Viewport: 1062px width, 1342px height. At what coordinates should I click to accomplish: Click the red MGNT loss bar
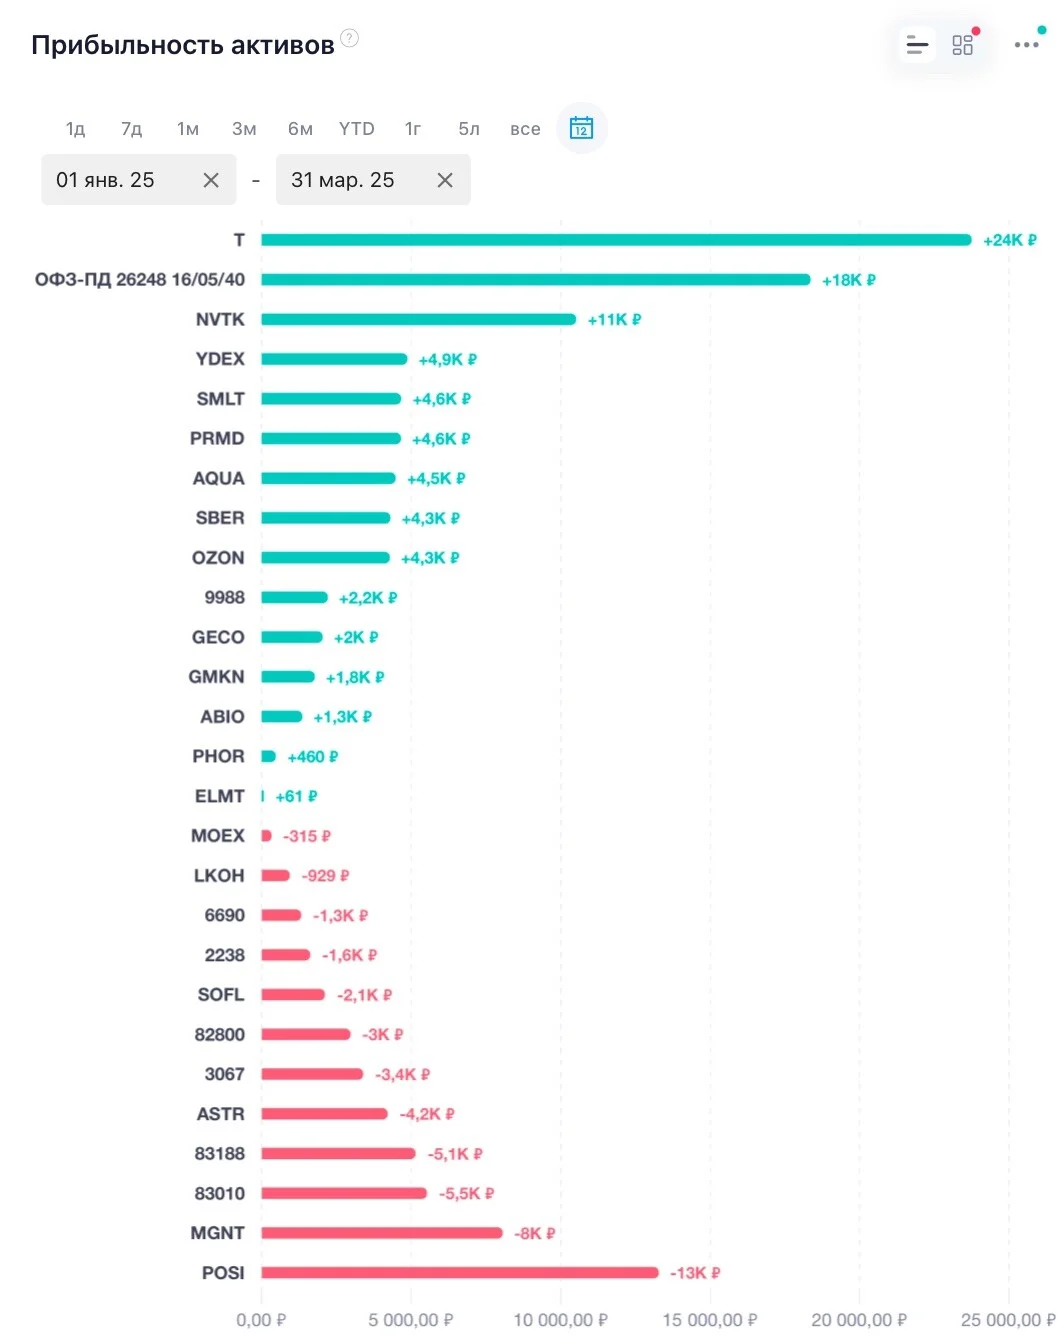coord(382,1233)
